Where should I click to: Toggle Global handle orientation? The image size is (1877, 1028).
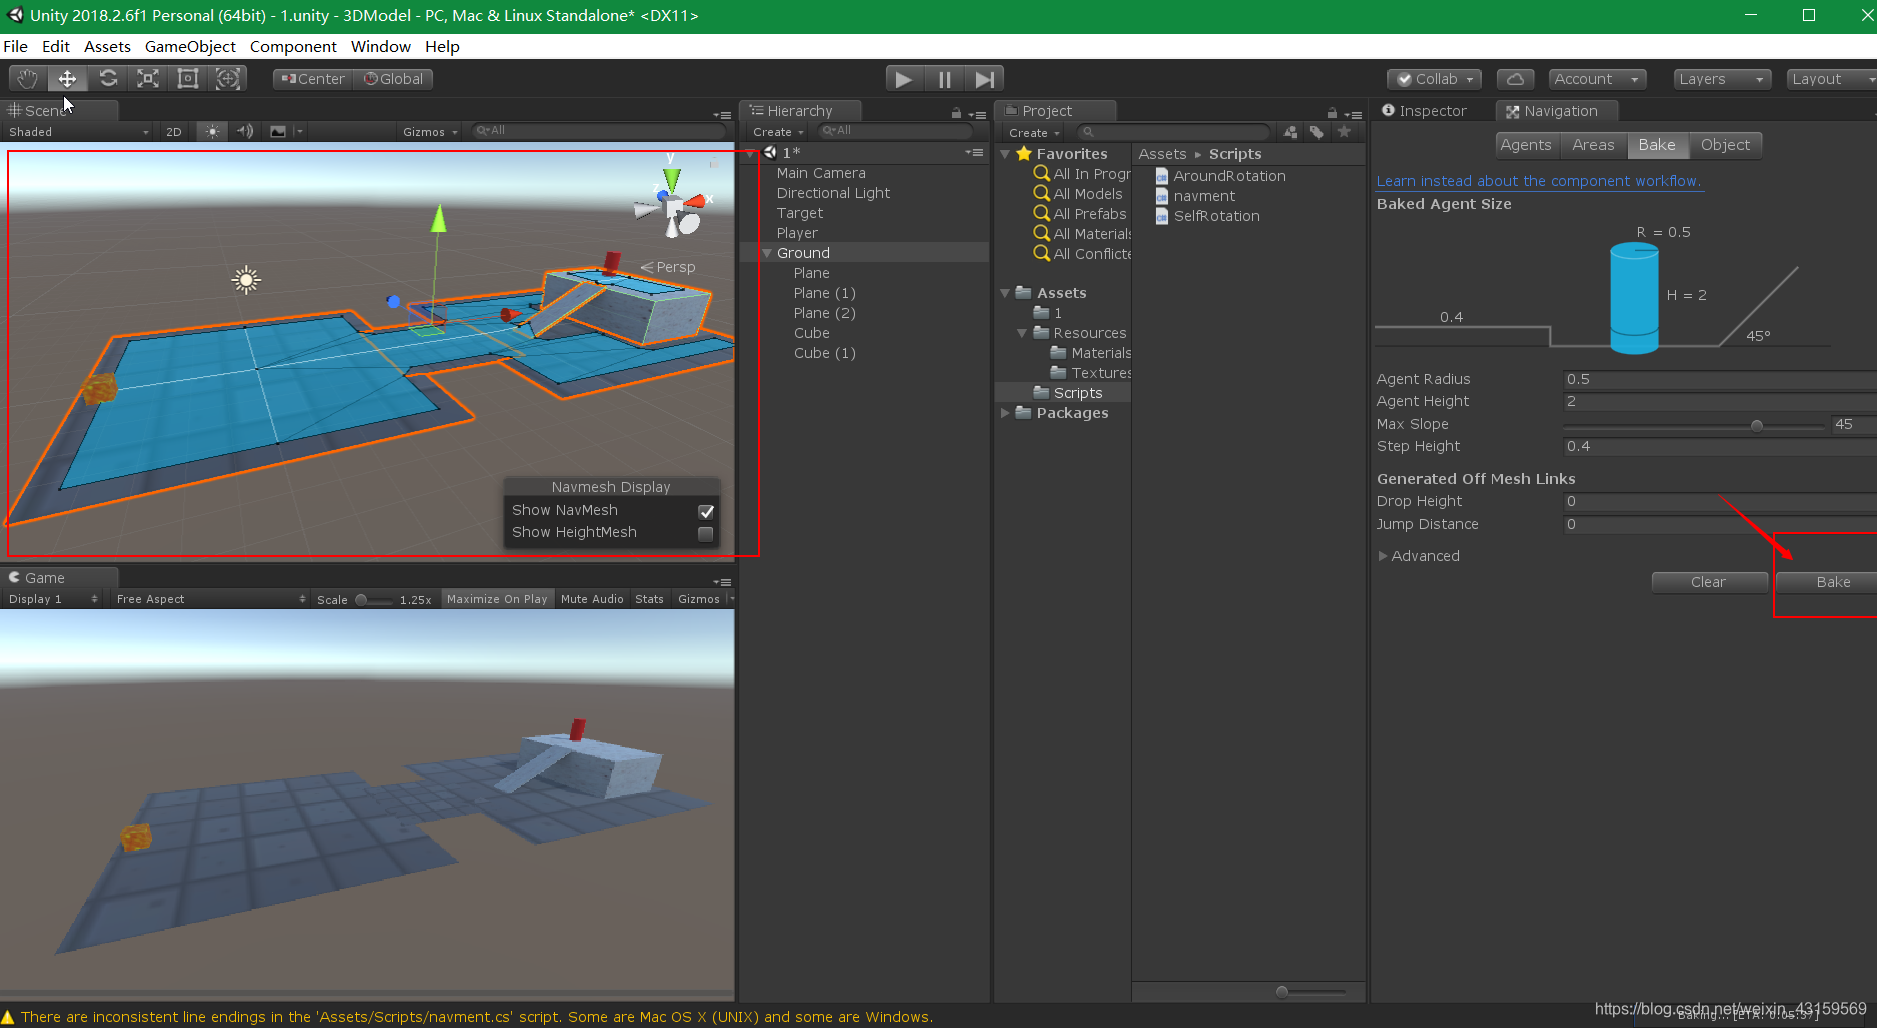tap(393, 79)
